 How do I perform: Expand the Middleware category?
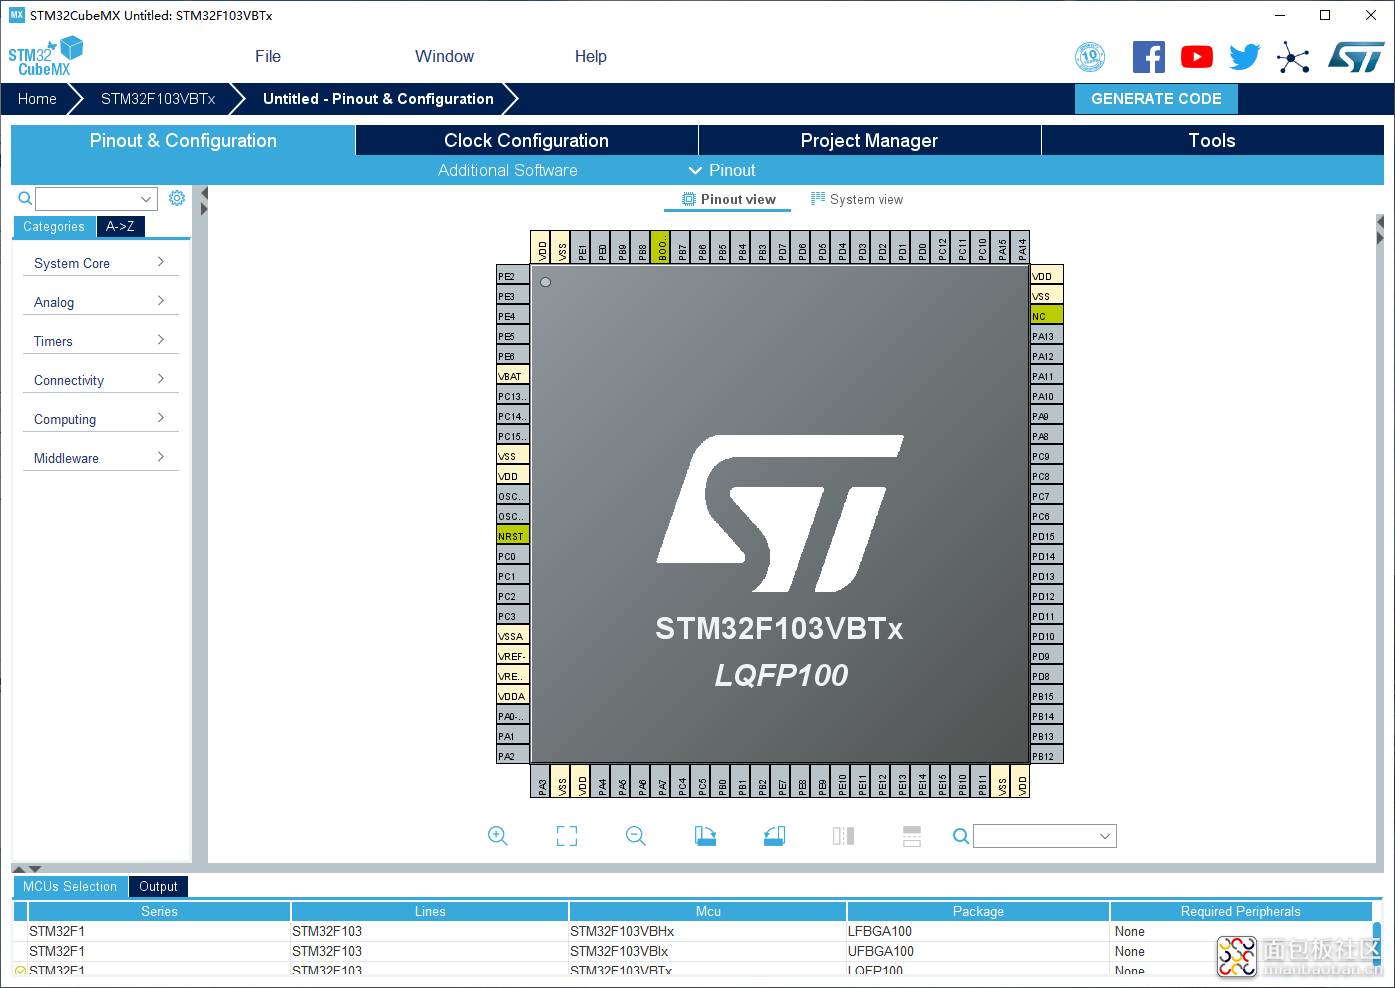point(100,458)
